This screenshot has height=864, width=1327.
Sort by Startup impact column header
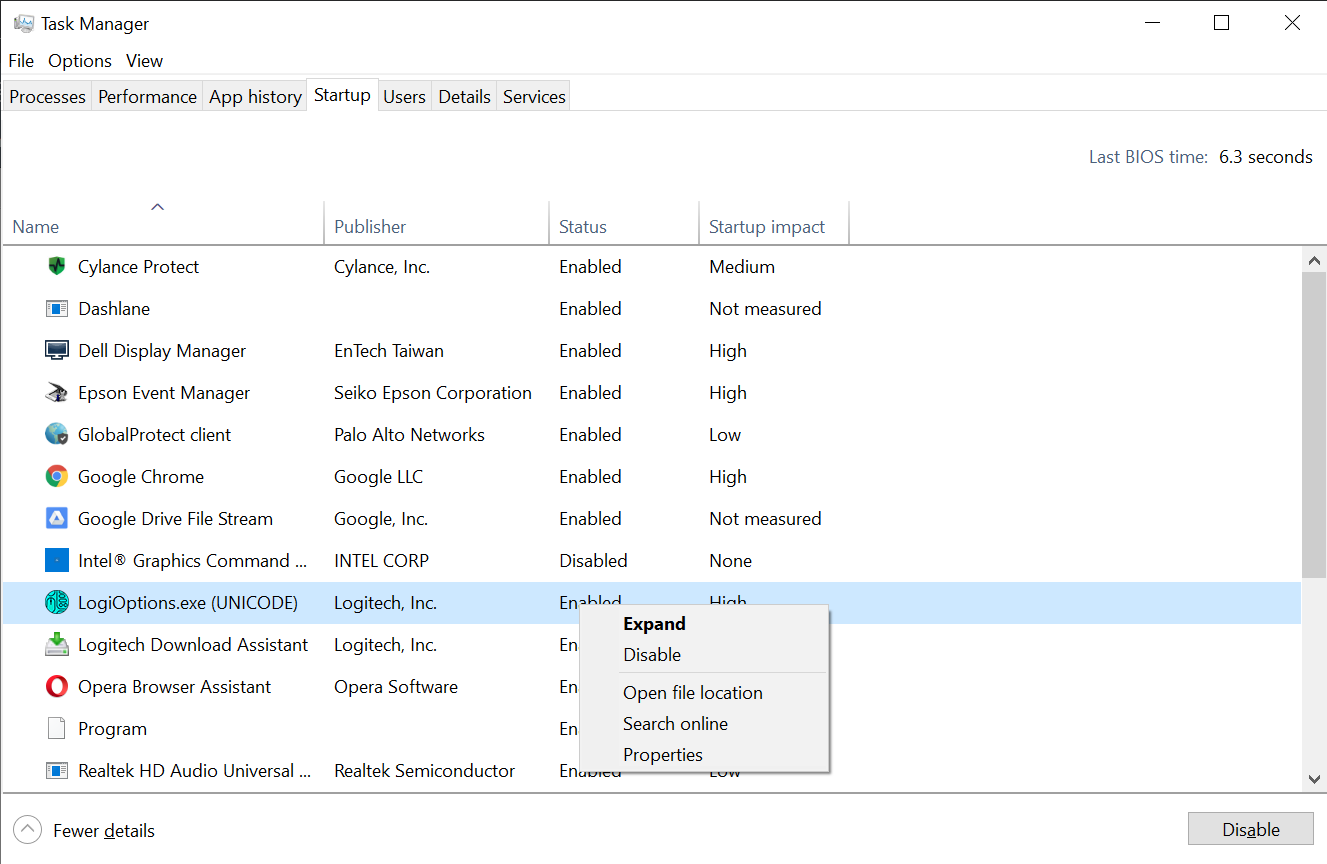pyautogui.click(x=766, y=227)
